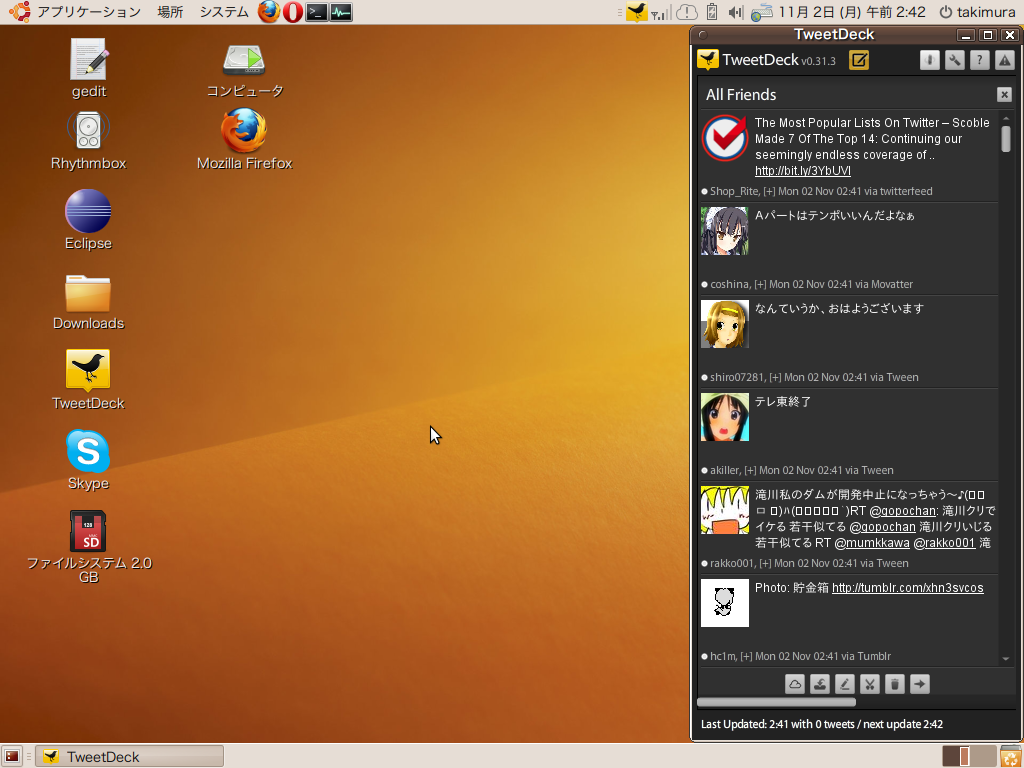Open the terminal launcher in top panel

click(317, 12)
